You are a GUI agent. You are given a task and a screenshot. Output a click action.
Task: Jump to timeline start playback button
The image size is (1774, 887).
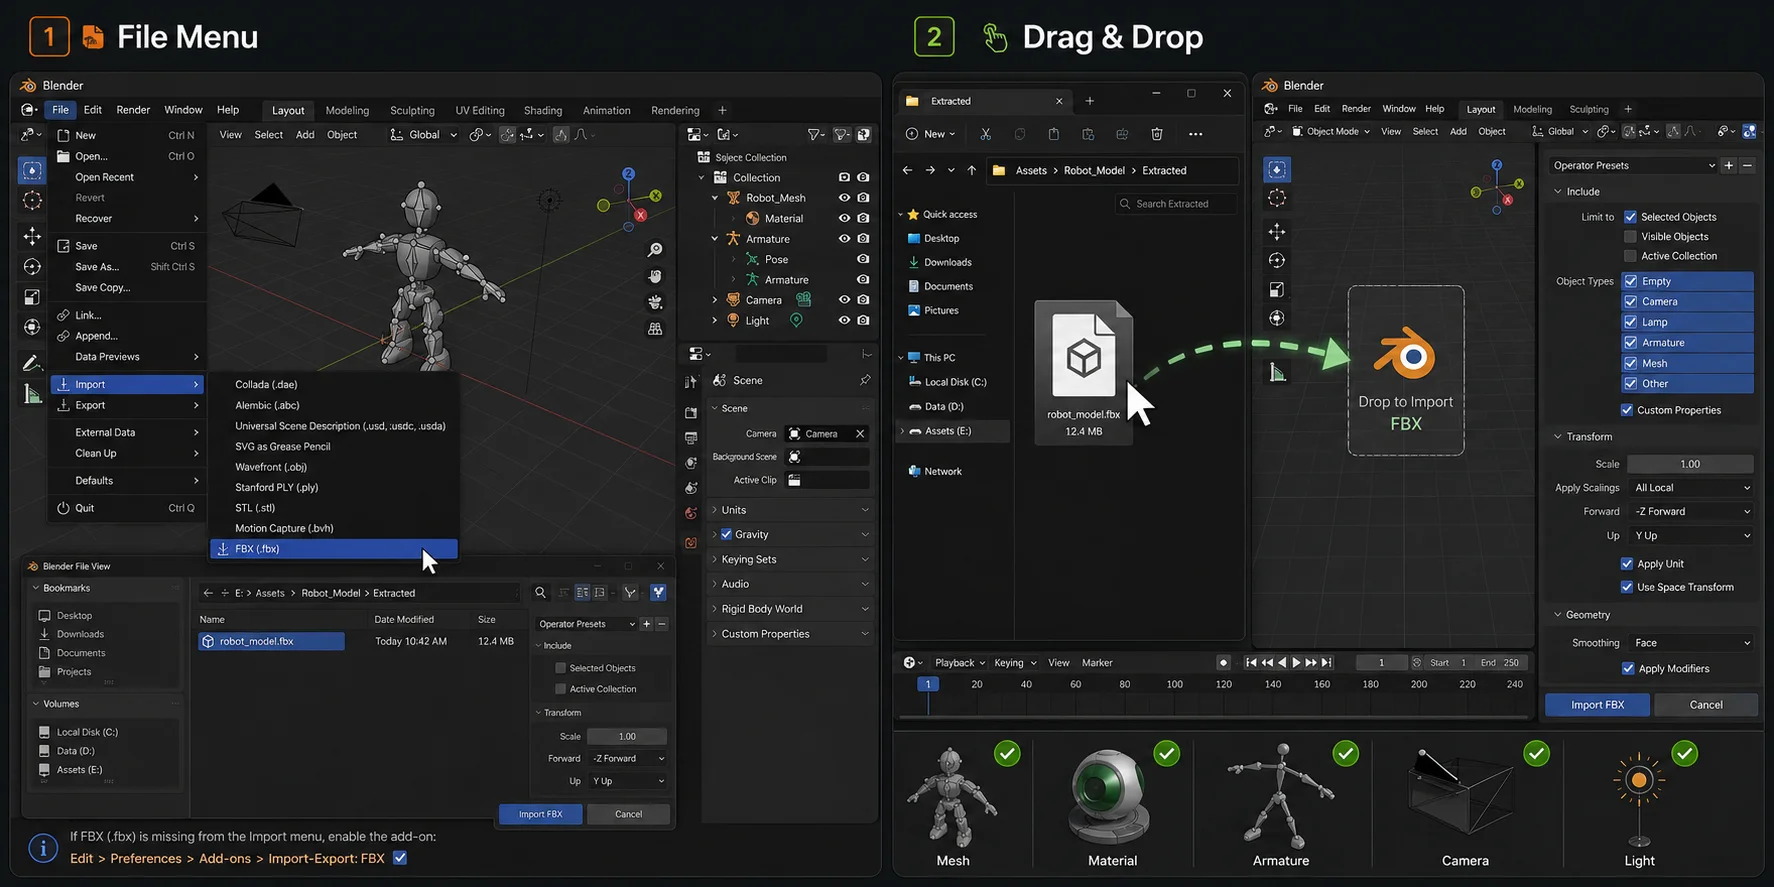click(x=1250, y=663)
